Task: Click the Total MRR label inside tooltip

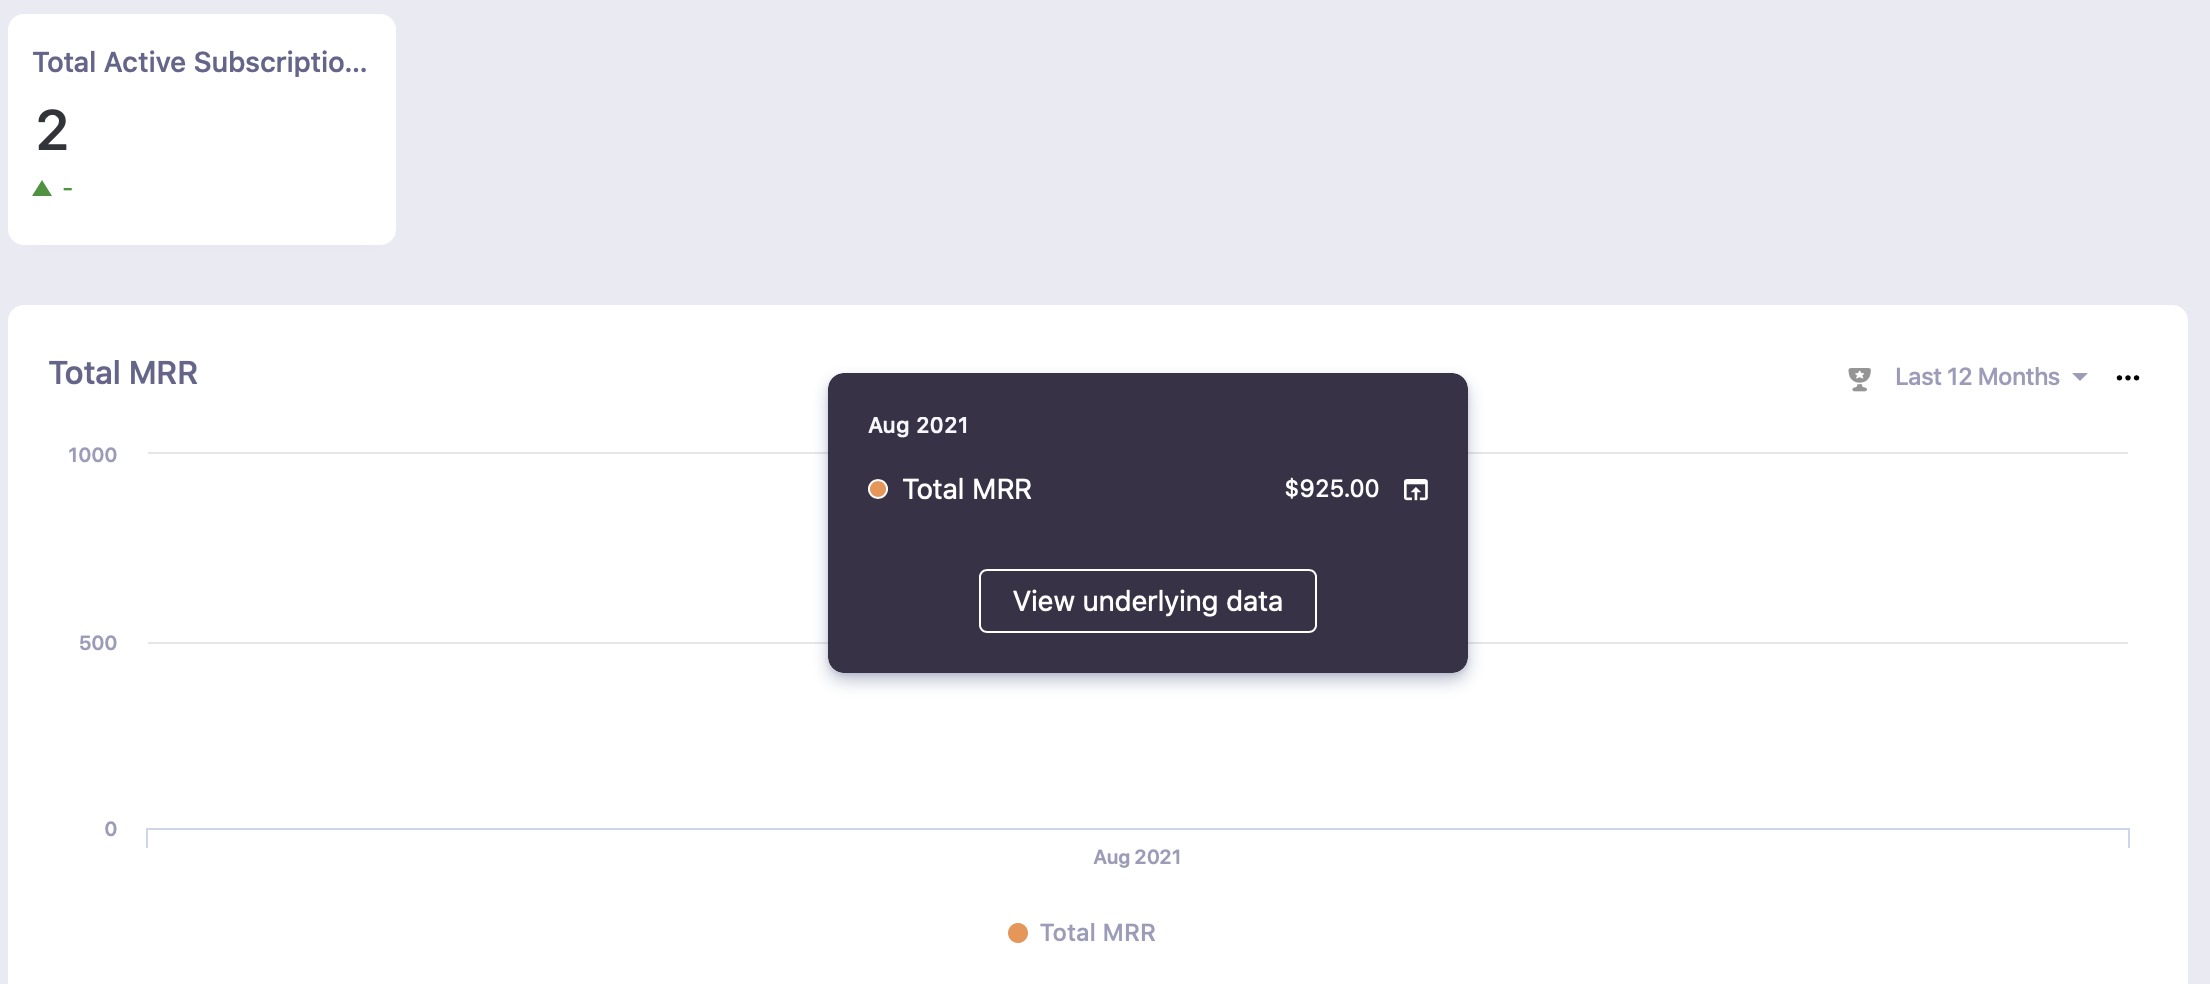Action: coord(967,489)
